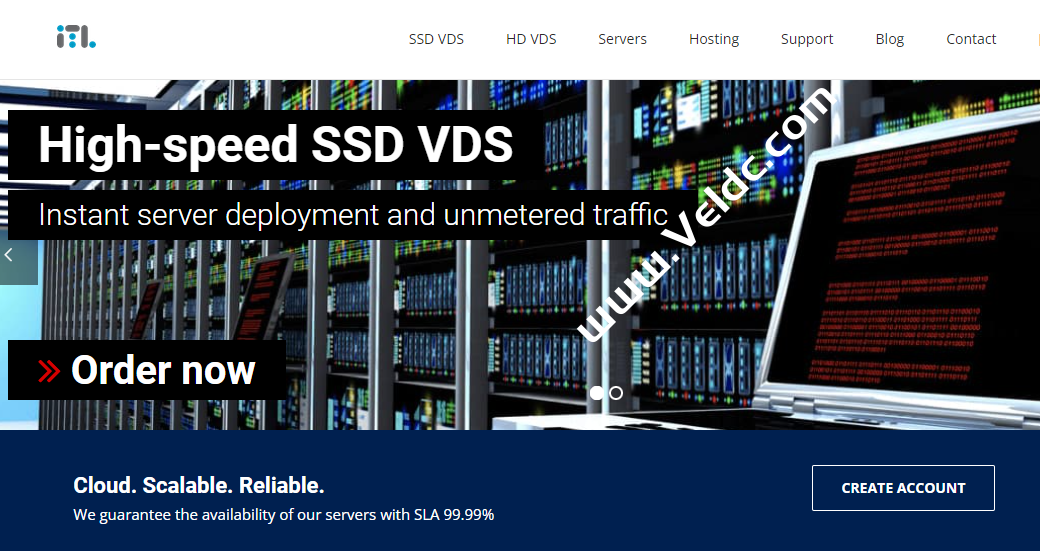Click the red double-chevron icon beside Order now

pyautogui.click(x=49, y=371)
